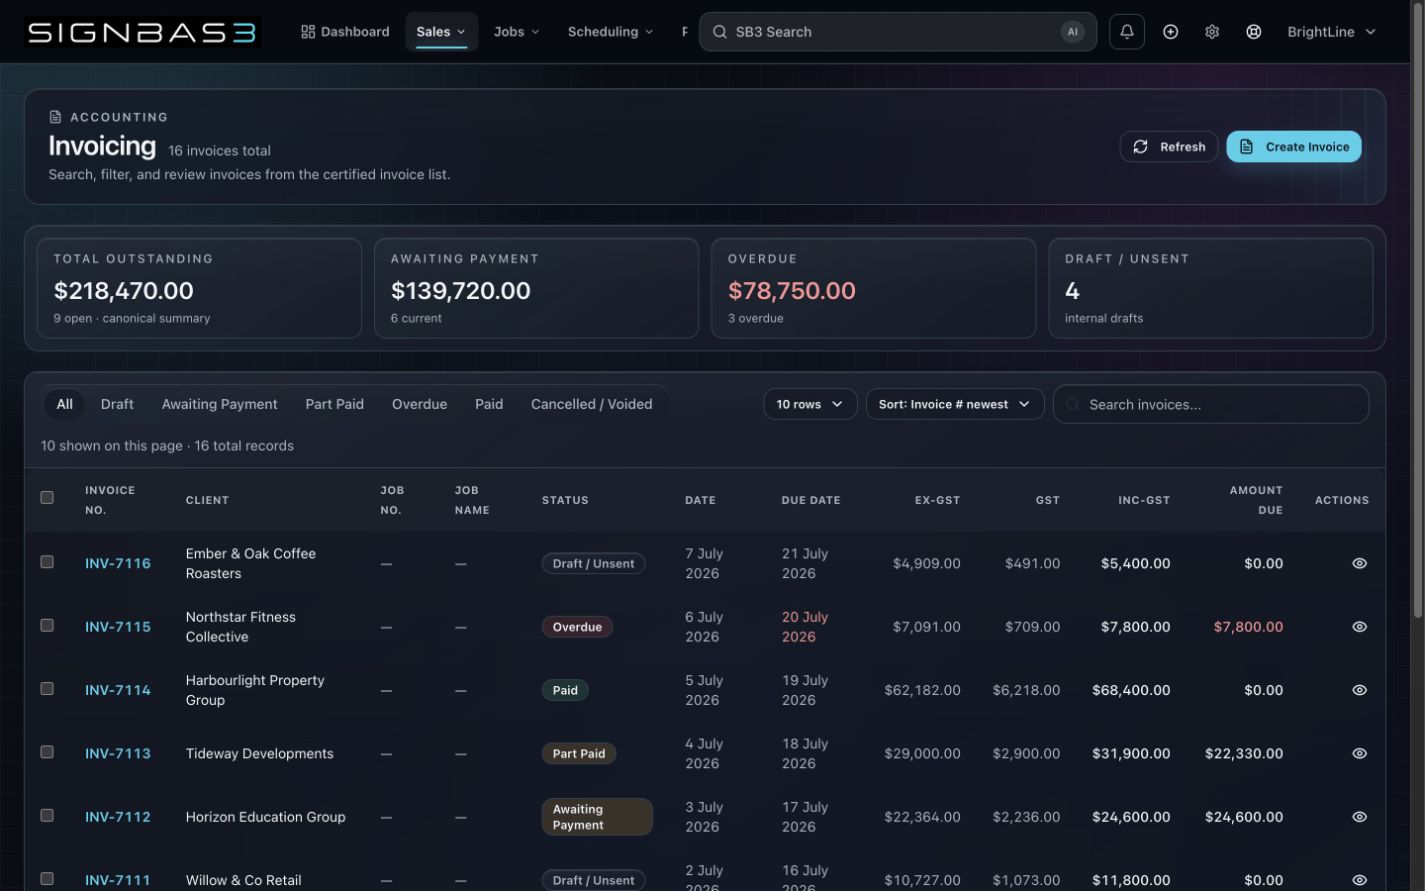Image resolution: width=1425 pixels, height=891 pixels.
Task: Expand the Jobs menu
Action: click(x=516, y=32)
